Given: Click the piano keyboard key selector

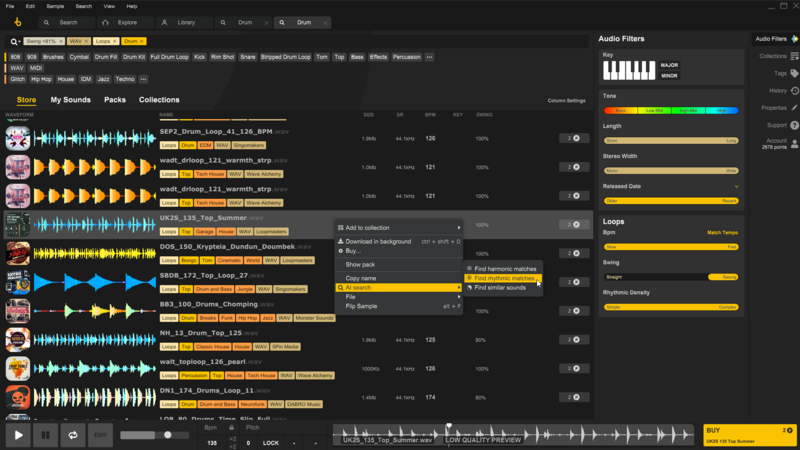Looking at the screenshot, I should 629,70.
